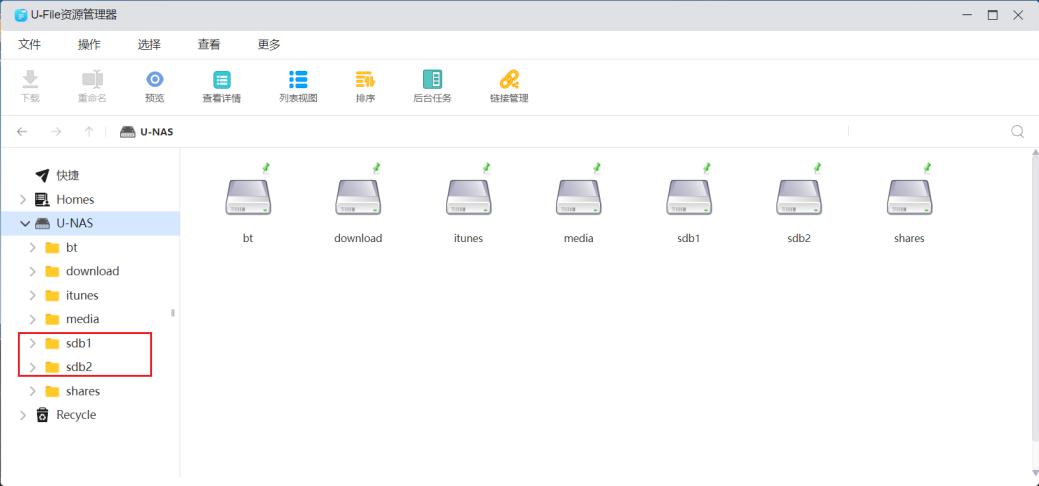The image size is (1039, 486).
Task: Select the shares folder in sidebar
Action: [x=83, y=391]
